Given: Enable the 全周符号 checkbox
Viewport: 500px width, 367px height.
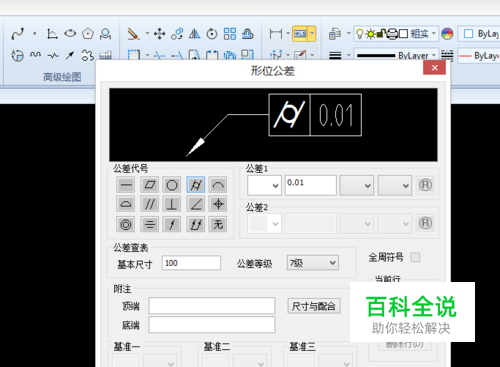Looking at the screenshot, I should 415,257.
